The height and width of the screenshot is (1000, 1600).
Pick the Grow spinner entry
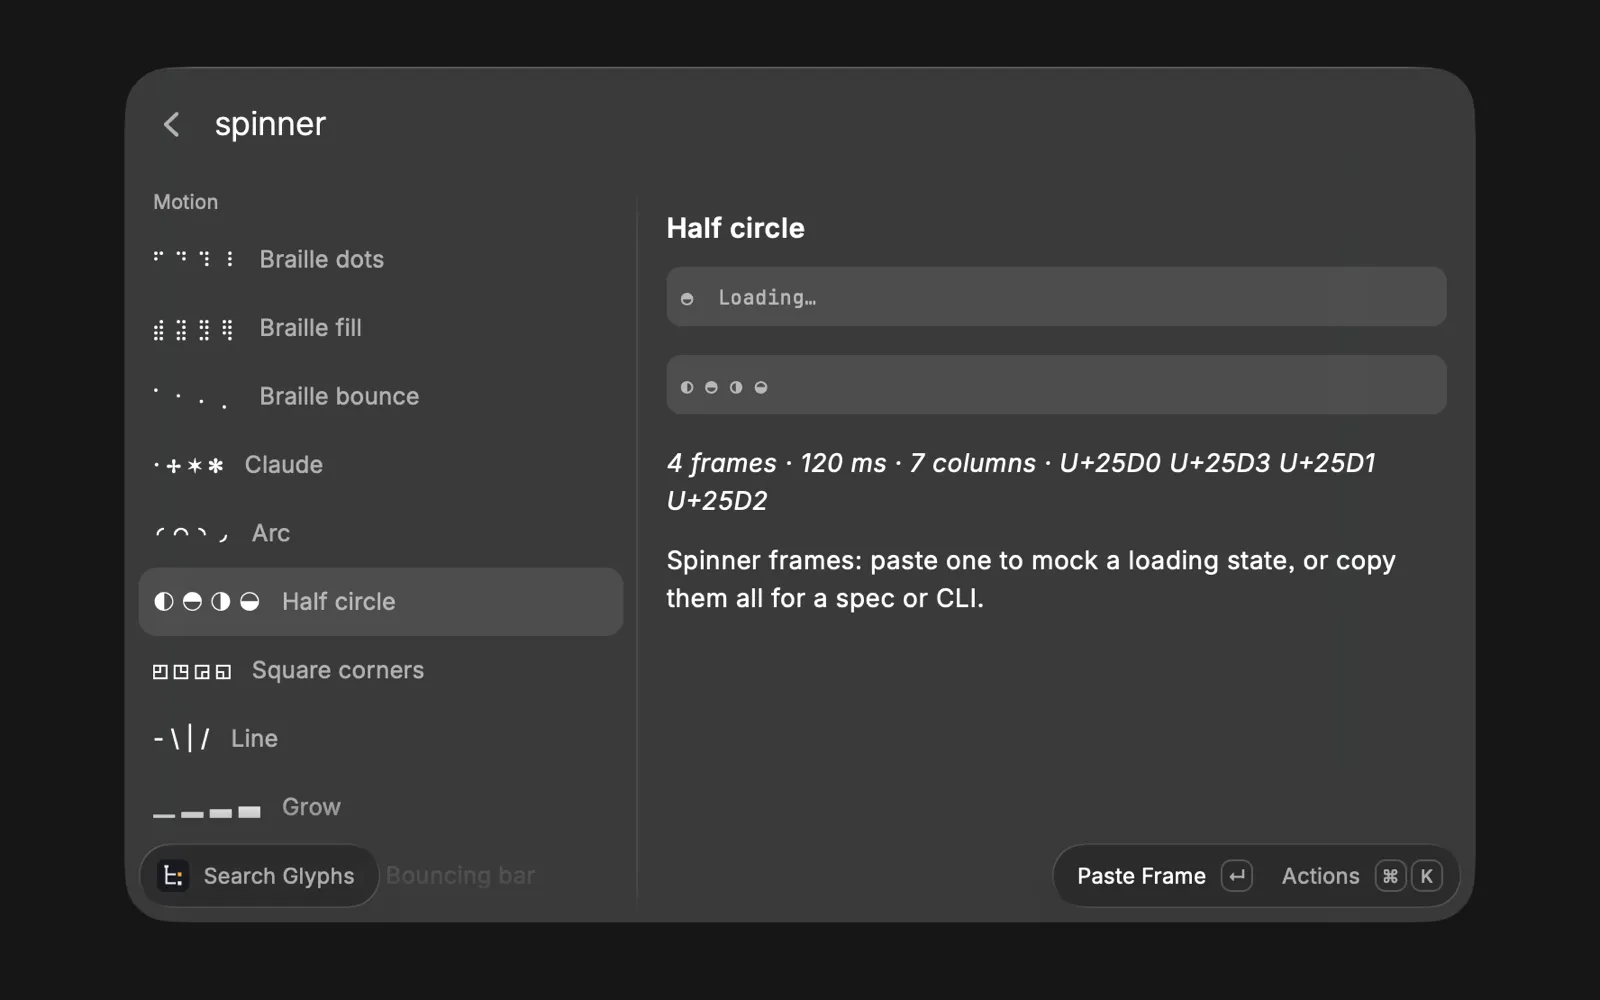(x=380, y=807)
